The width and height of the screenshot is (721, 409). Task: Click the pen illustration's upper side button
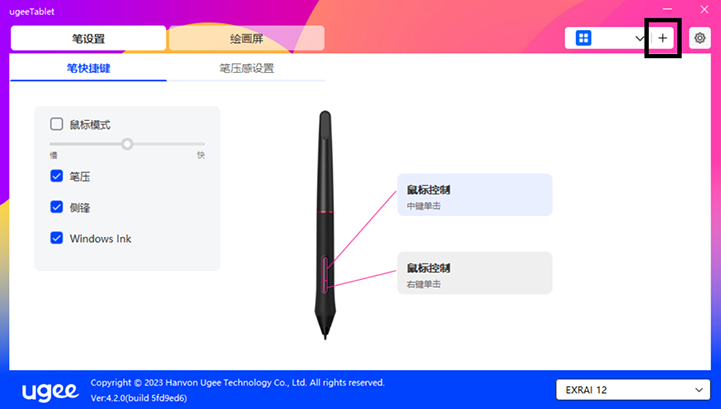[x=326, y=267]
